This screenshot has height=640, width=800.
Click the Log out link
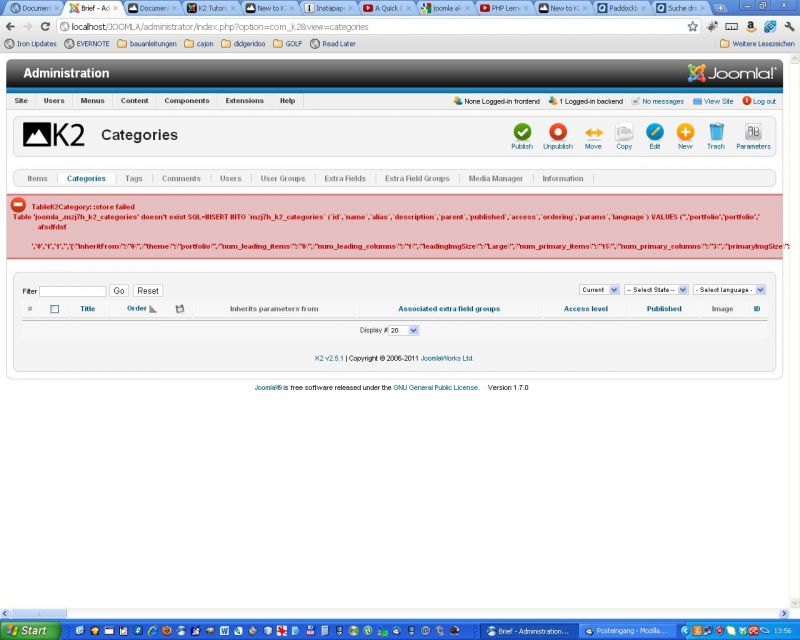759,101
